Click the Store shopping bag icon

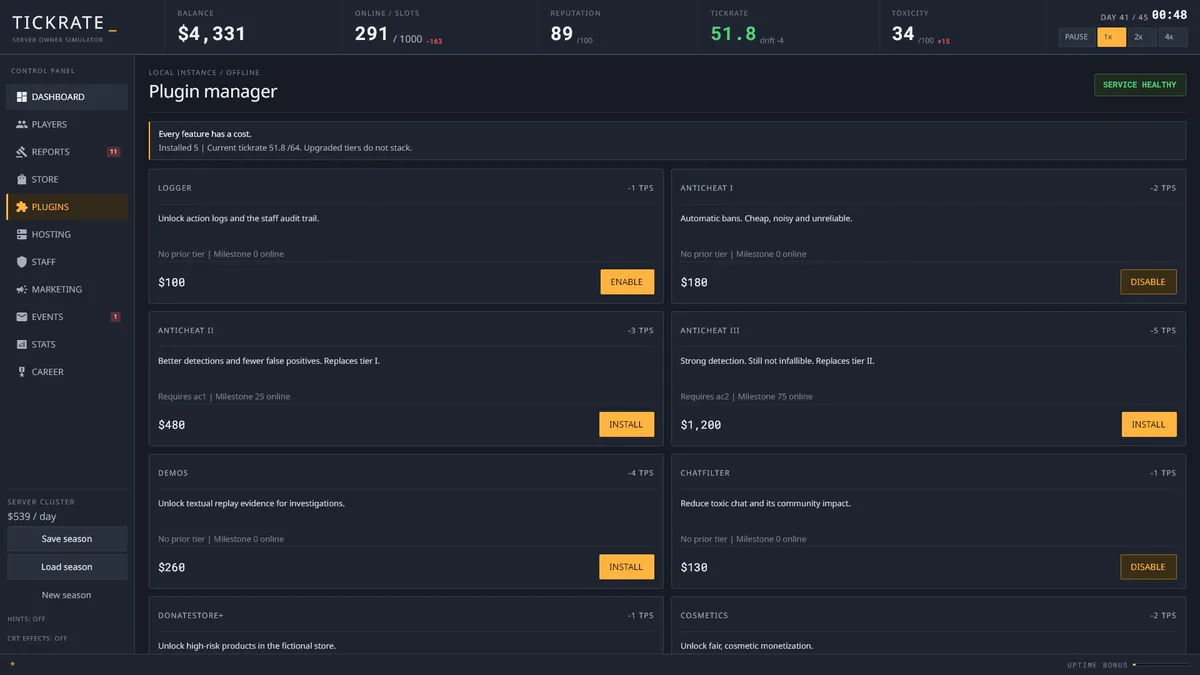pos(22,180)
